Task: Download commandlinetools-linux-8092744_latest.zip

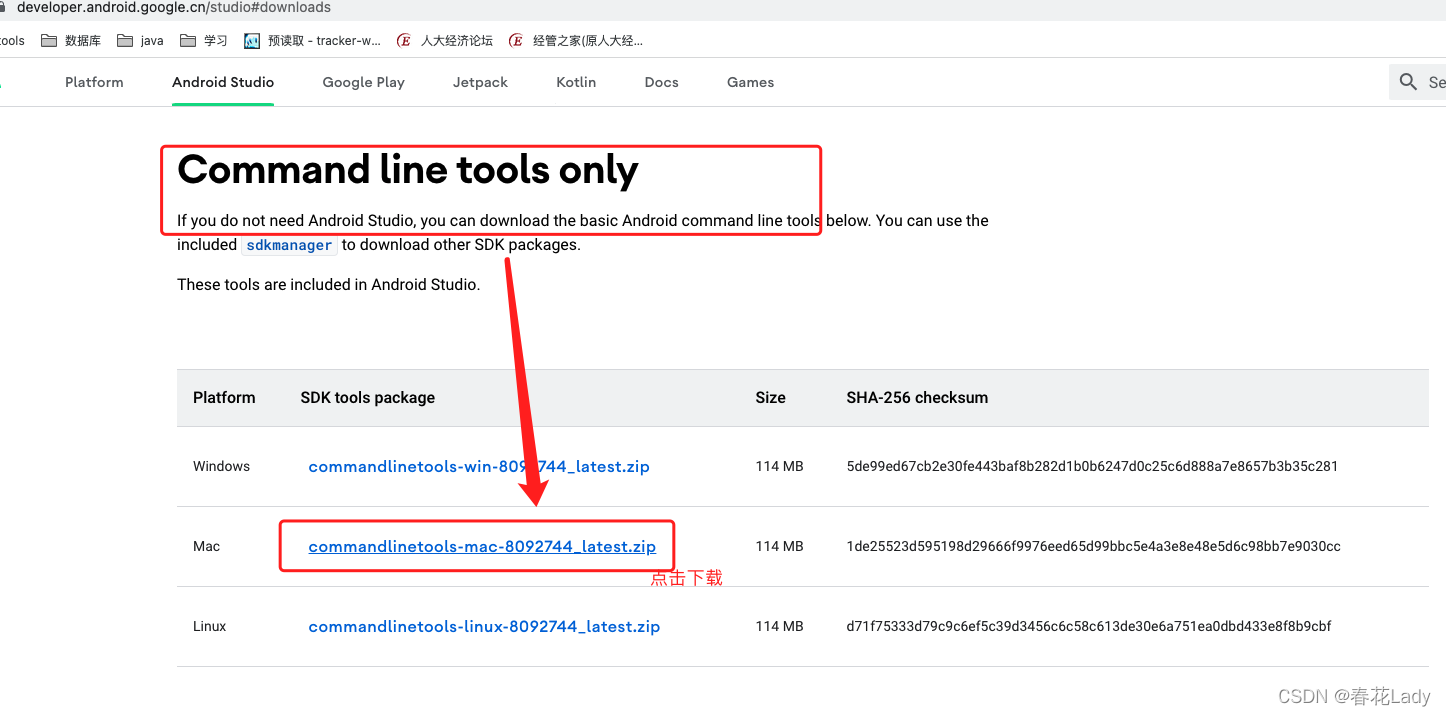Action: pos(484,626)
